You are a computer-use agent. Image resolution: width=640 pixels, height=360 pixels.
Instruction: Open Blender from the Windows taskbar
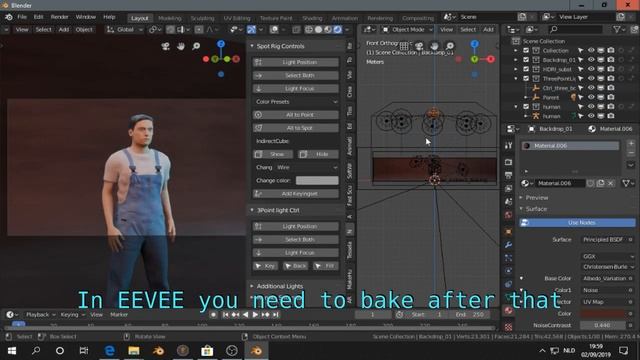pos(256,351)
